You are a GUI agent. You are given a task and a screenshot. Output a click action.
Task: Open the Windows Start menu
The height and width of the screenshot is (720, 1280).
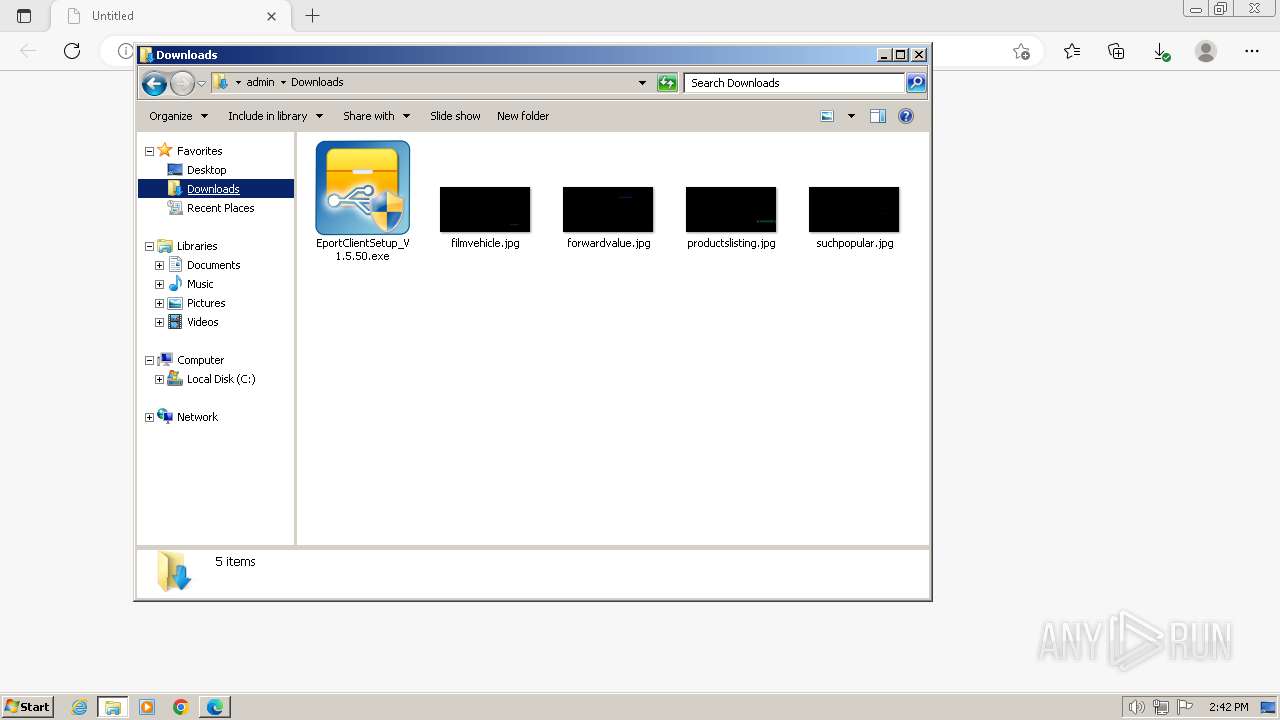(28, 707)
